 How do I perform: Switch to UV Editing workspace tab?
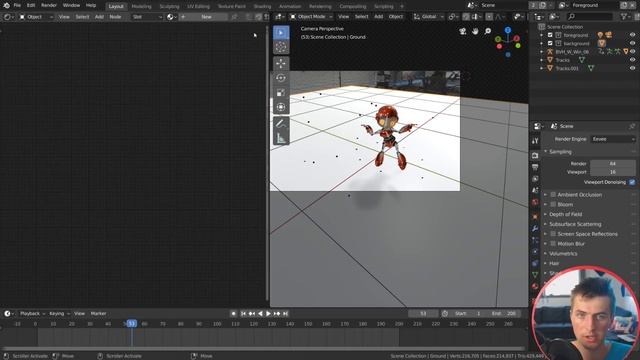(198, 7)
